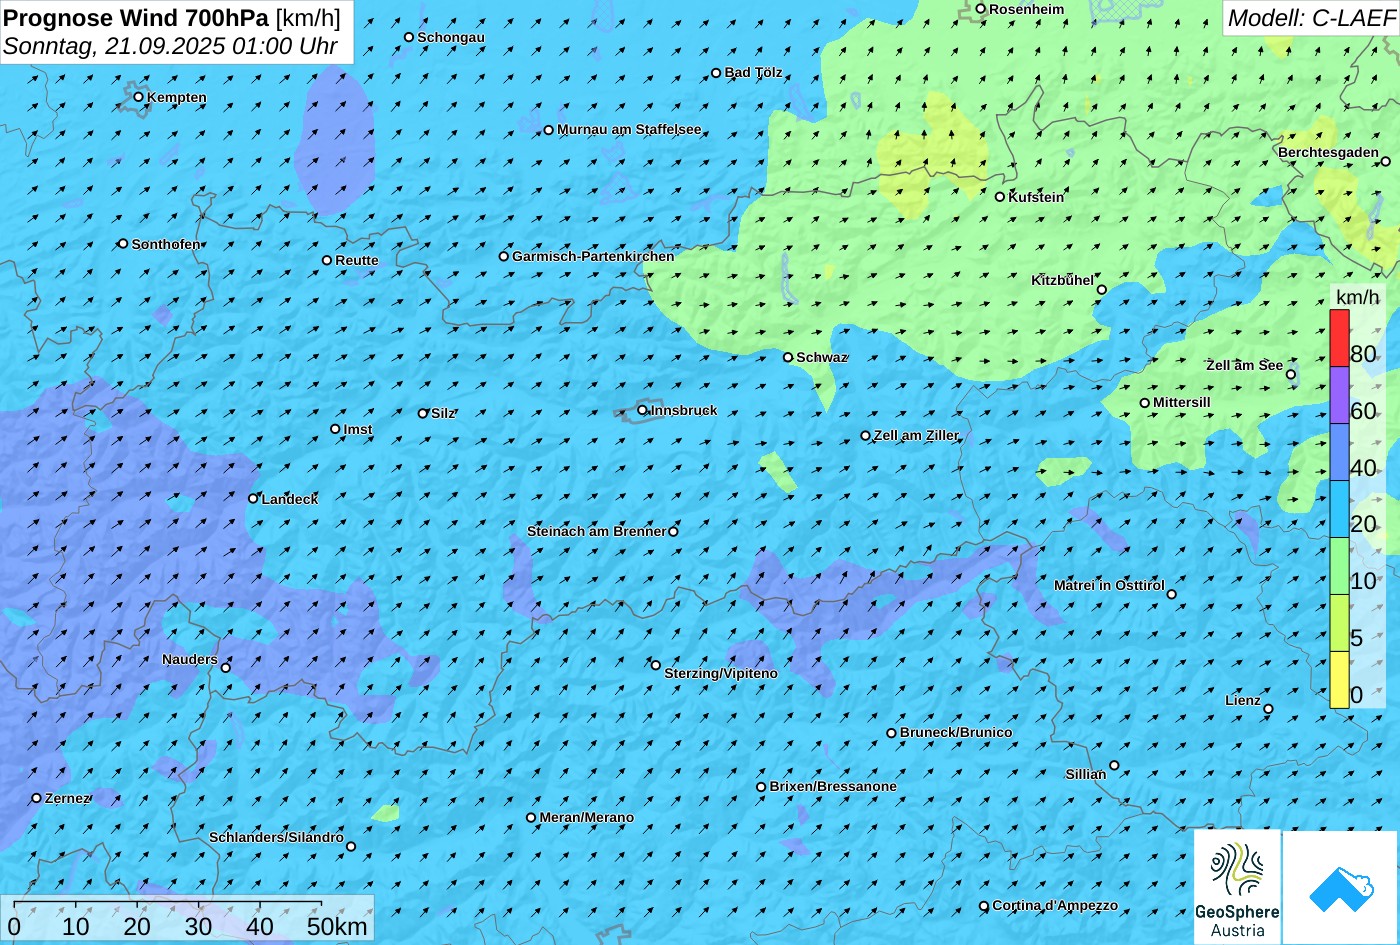Click the Rosenheim map marker
The image size is (1400, 945).
tap(981, 9)
